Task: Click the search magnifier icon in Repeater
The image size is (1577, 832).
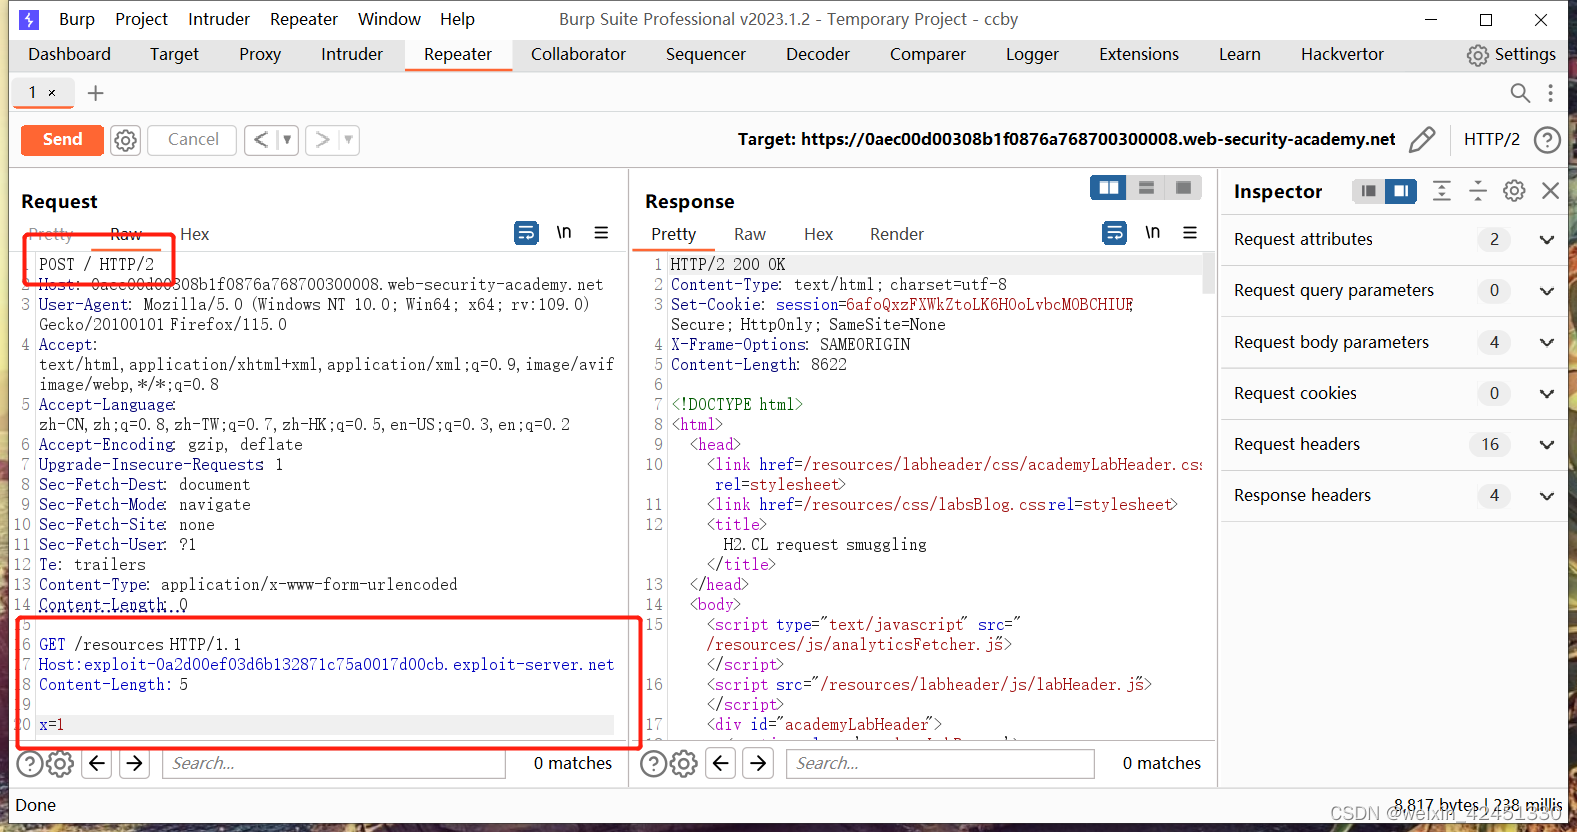Action: tap(1520, 93)
